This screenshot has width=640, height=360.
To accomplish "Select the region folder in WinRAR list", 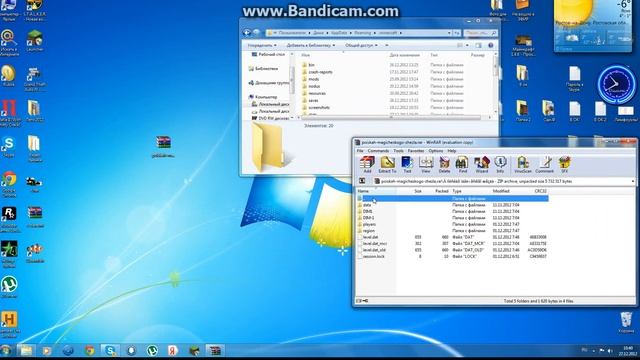I will pos(369,231).
